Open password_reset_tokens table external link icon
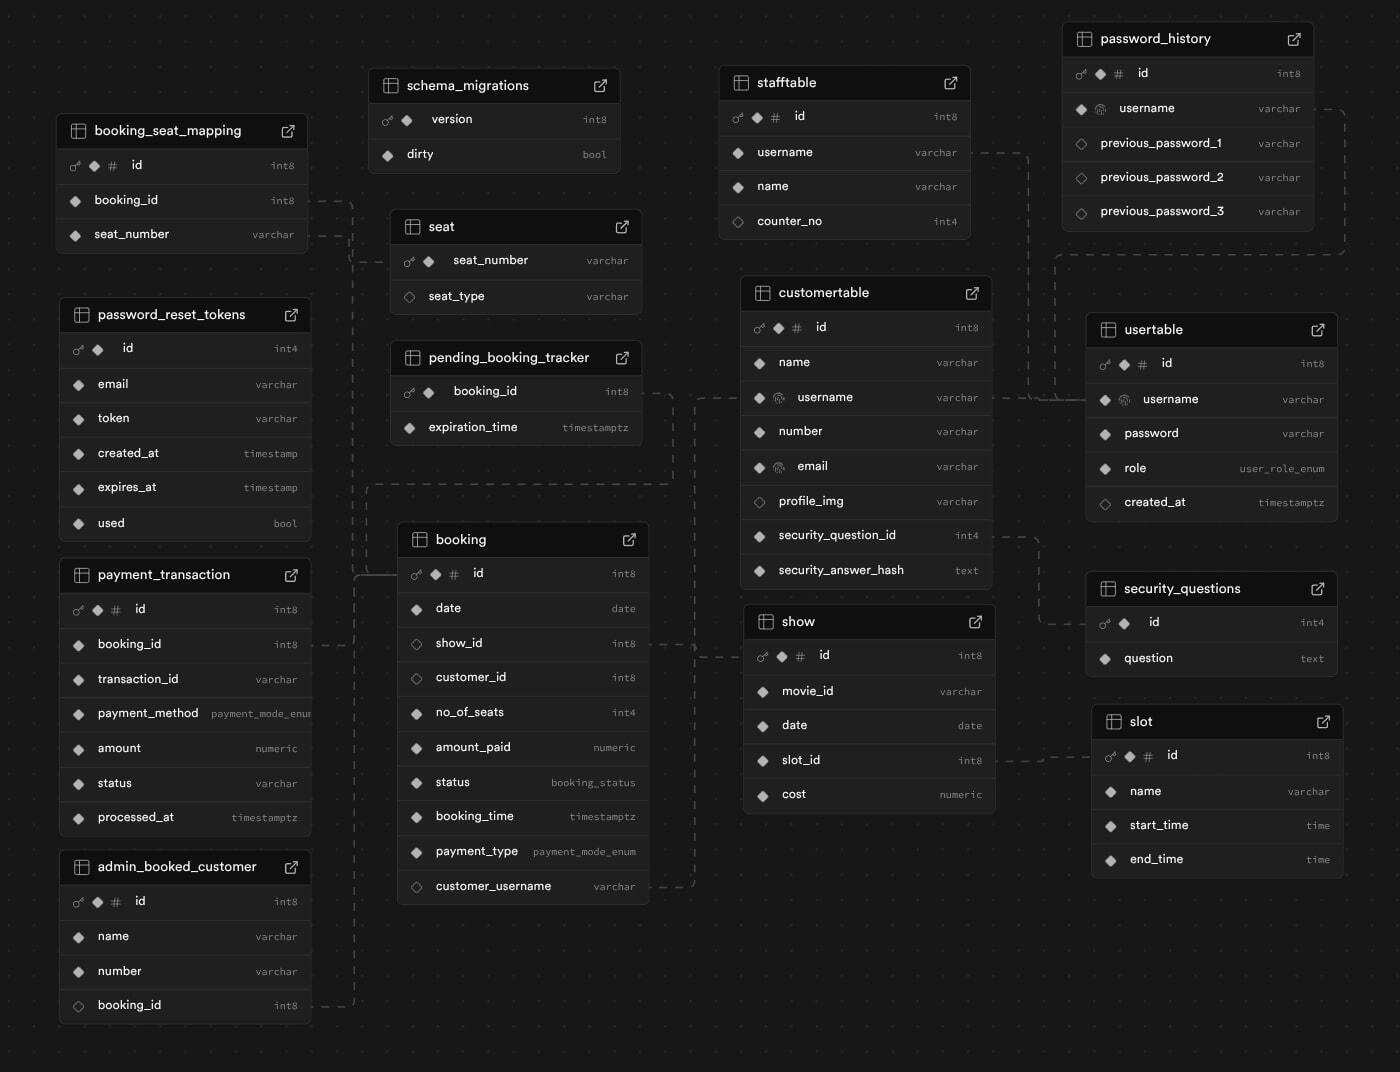Screen dimensions: 1400x1072 click(291, 315)
